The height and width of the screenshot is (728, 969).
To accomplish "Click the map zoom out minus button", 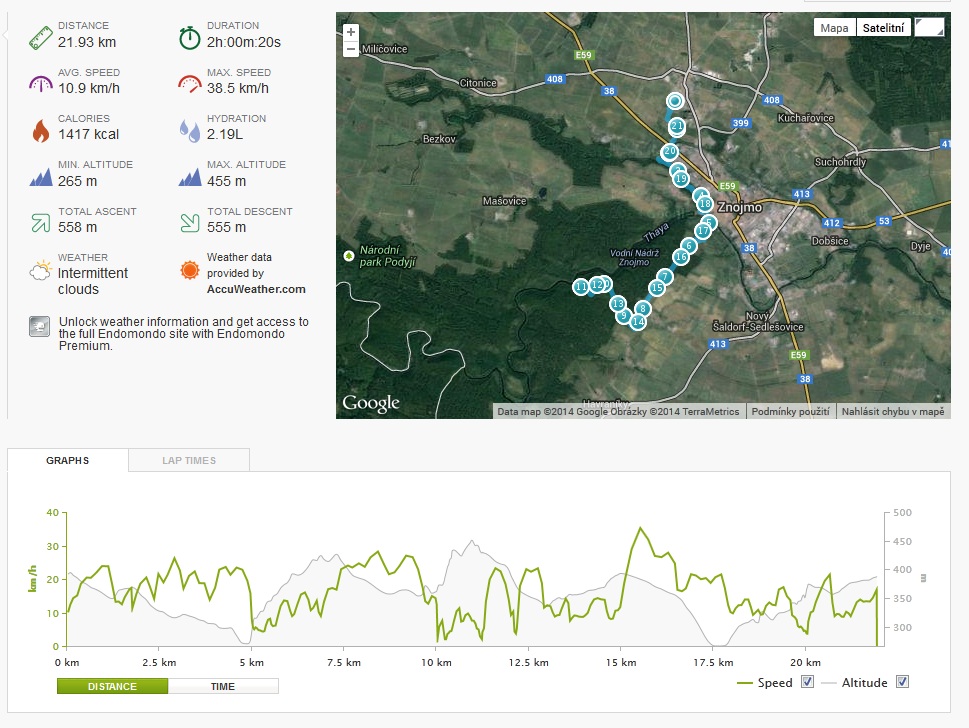I will click(350, 48).
